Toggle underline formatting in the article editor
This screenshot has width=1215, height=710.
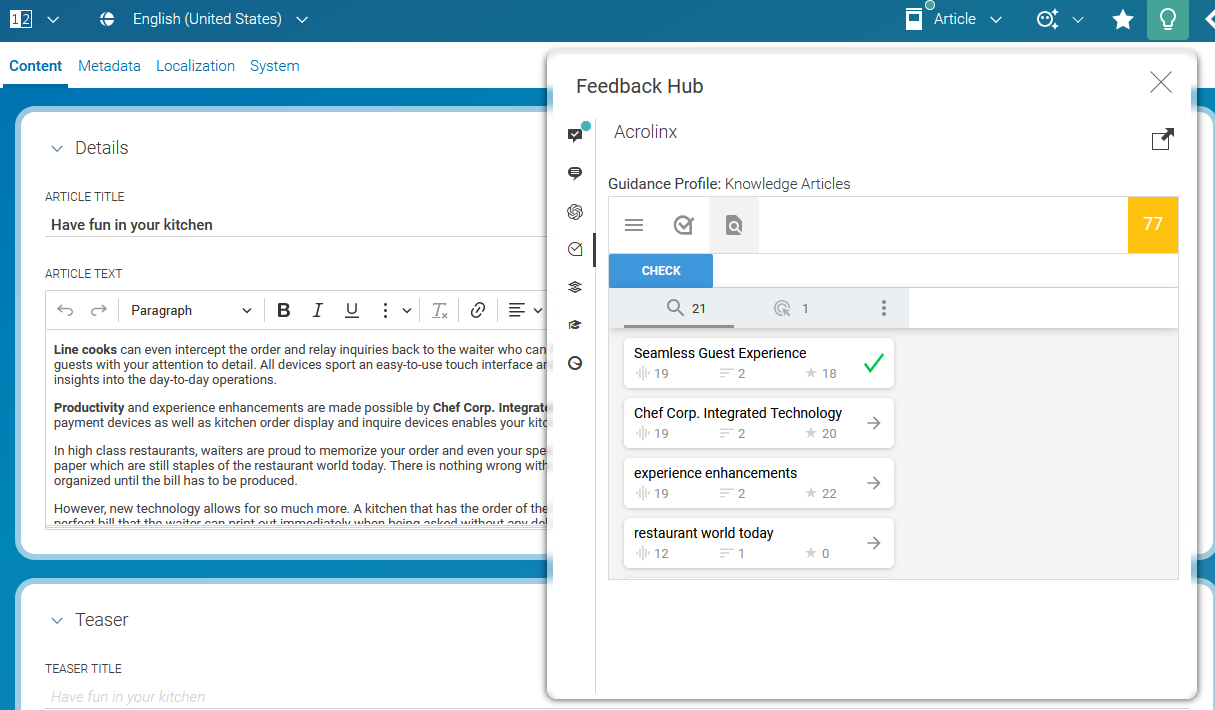(351, 310)
